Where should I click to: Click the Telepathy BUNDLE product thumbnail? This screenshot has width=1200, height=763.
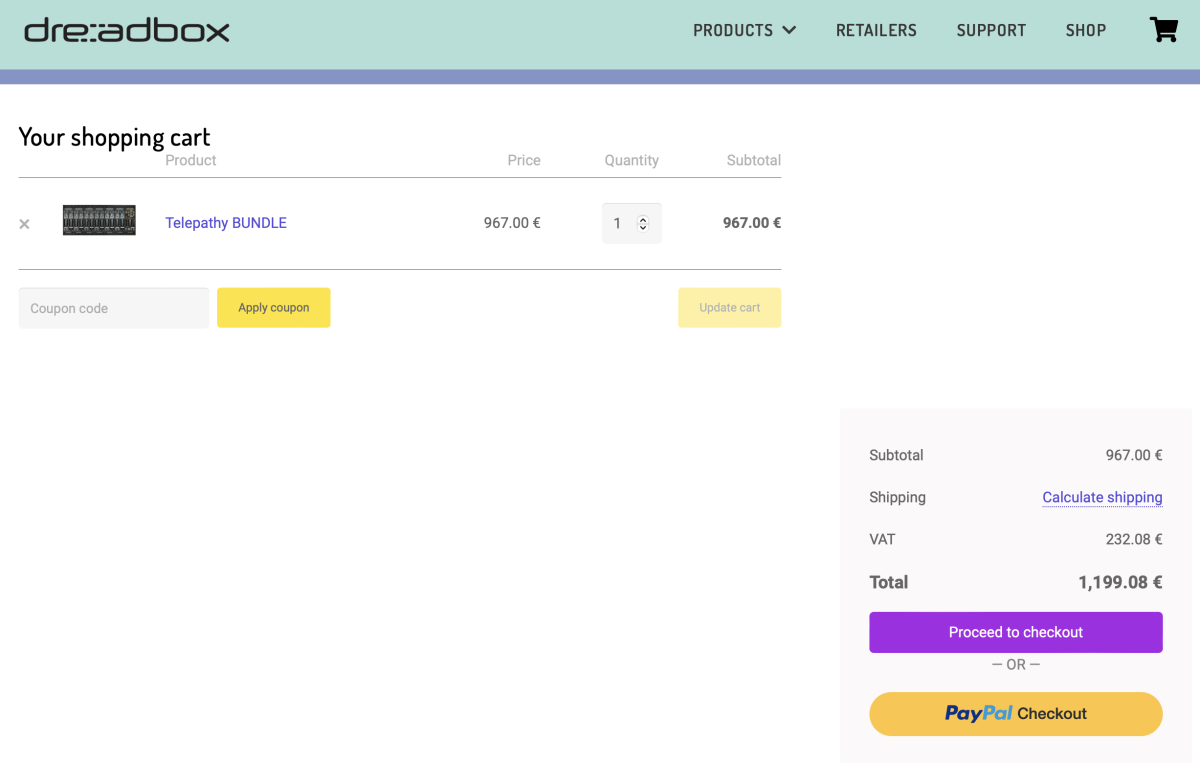[99, 220]
